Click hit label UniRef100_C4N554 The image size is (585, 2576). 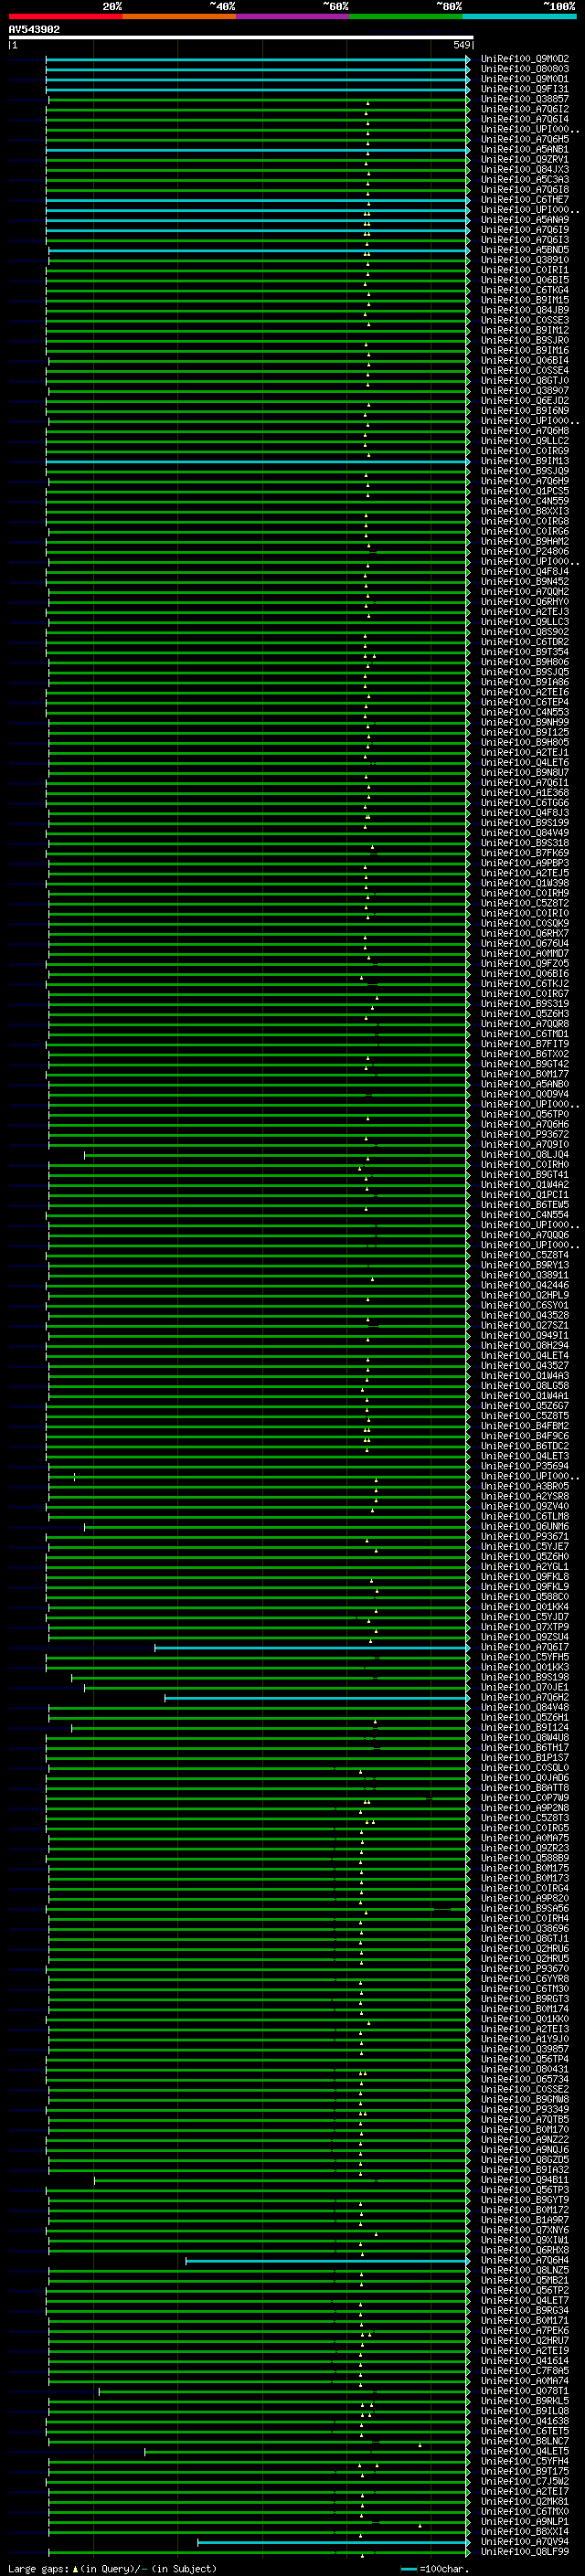coord(525,1215)
